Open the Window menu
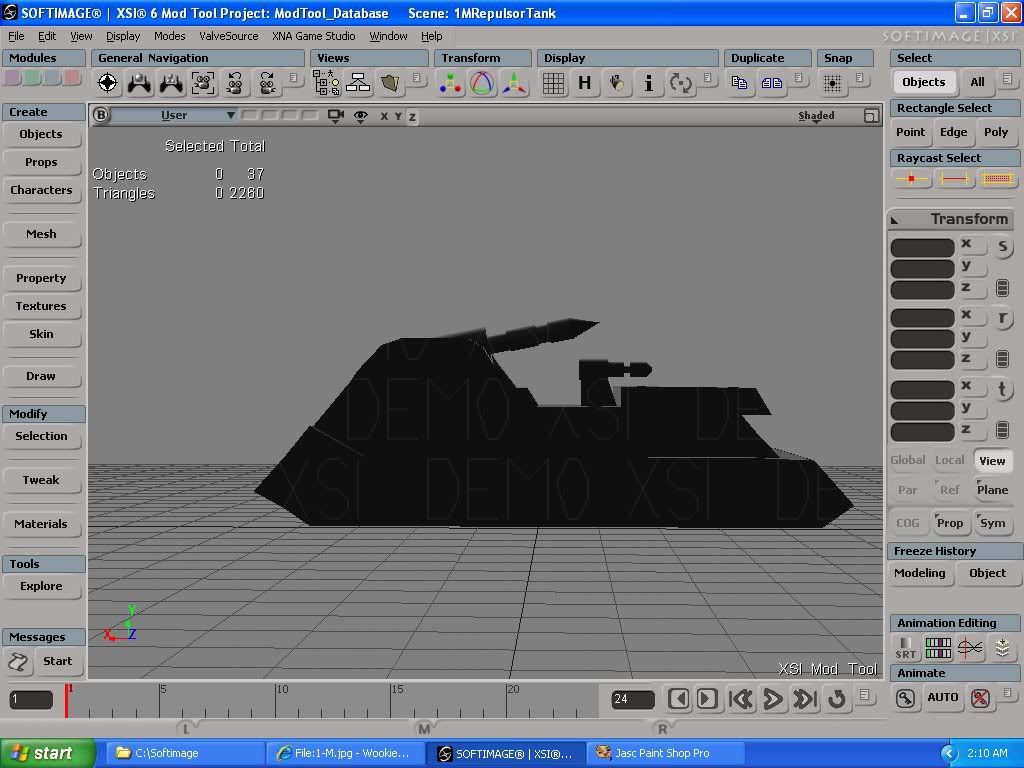Screen dimensions: 1024x768 pos(388,36)
